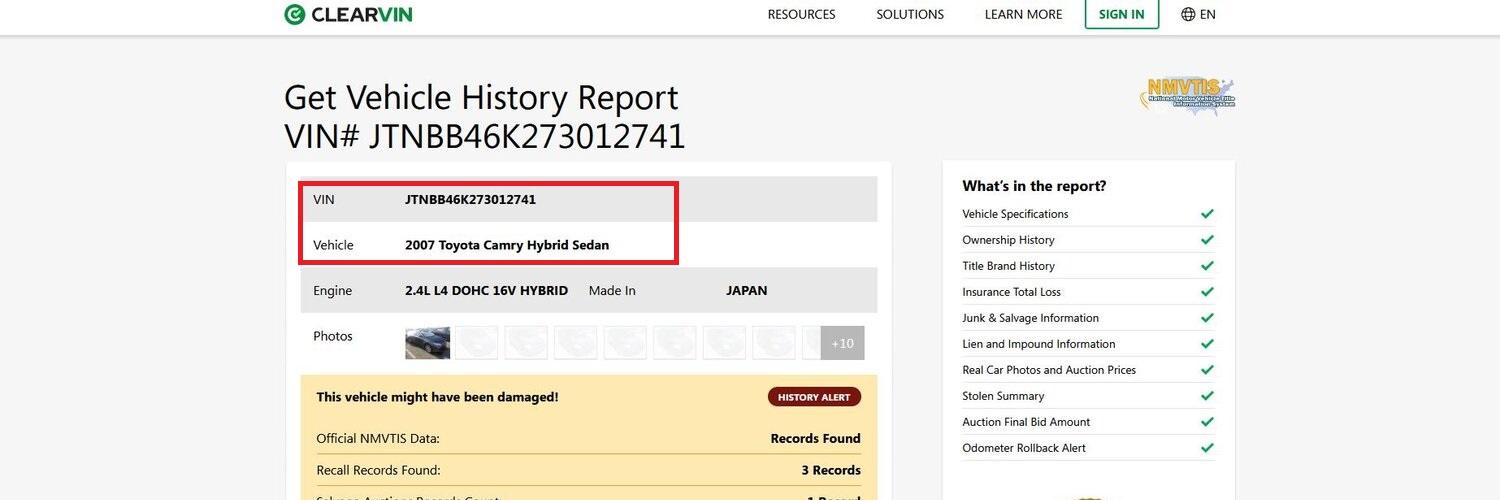Click the HISTORY ALERT badge
Screen dimensions: 1500x500
(x=814, y=397)
